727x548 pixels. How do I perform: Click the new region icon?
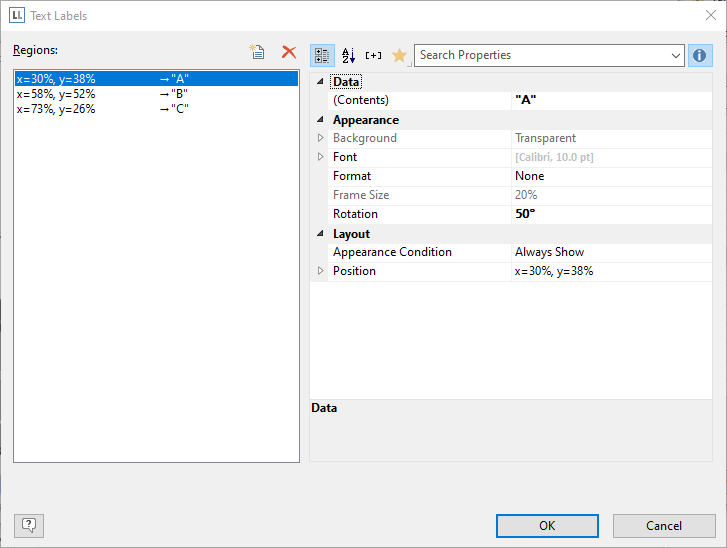(258, 53)
